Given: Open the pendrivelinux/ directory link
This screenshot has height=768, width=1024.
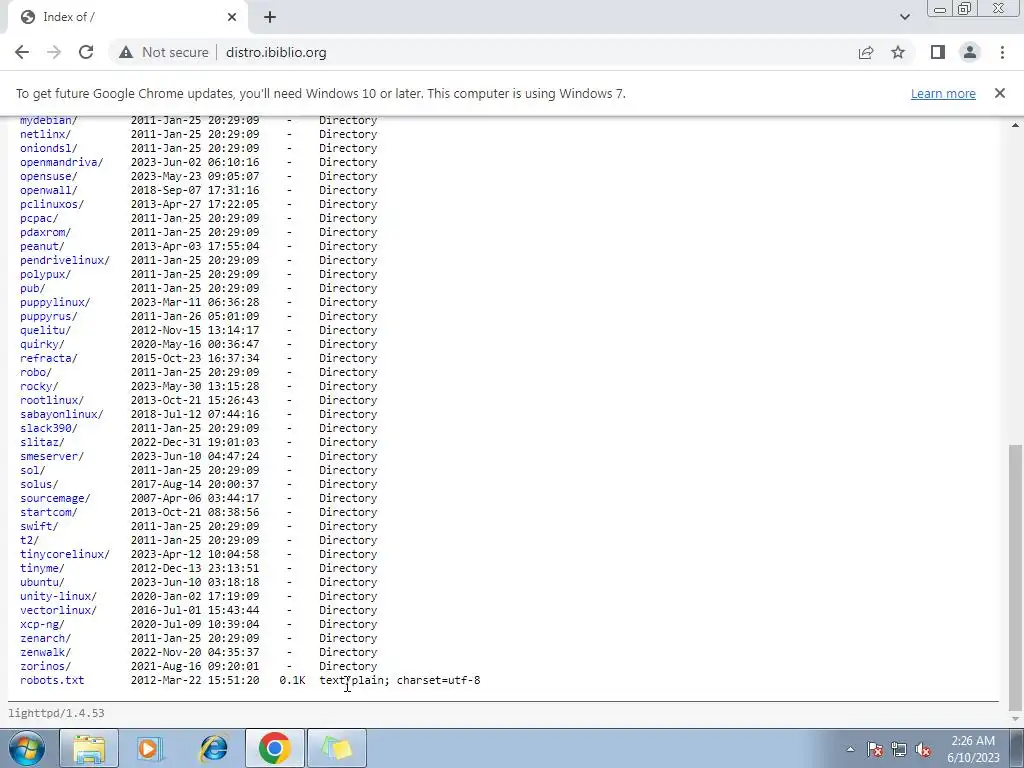Looking at the screenshot, I should click(x=65, y=260).
